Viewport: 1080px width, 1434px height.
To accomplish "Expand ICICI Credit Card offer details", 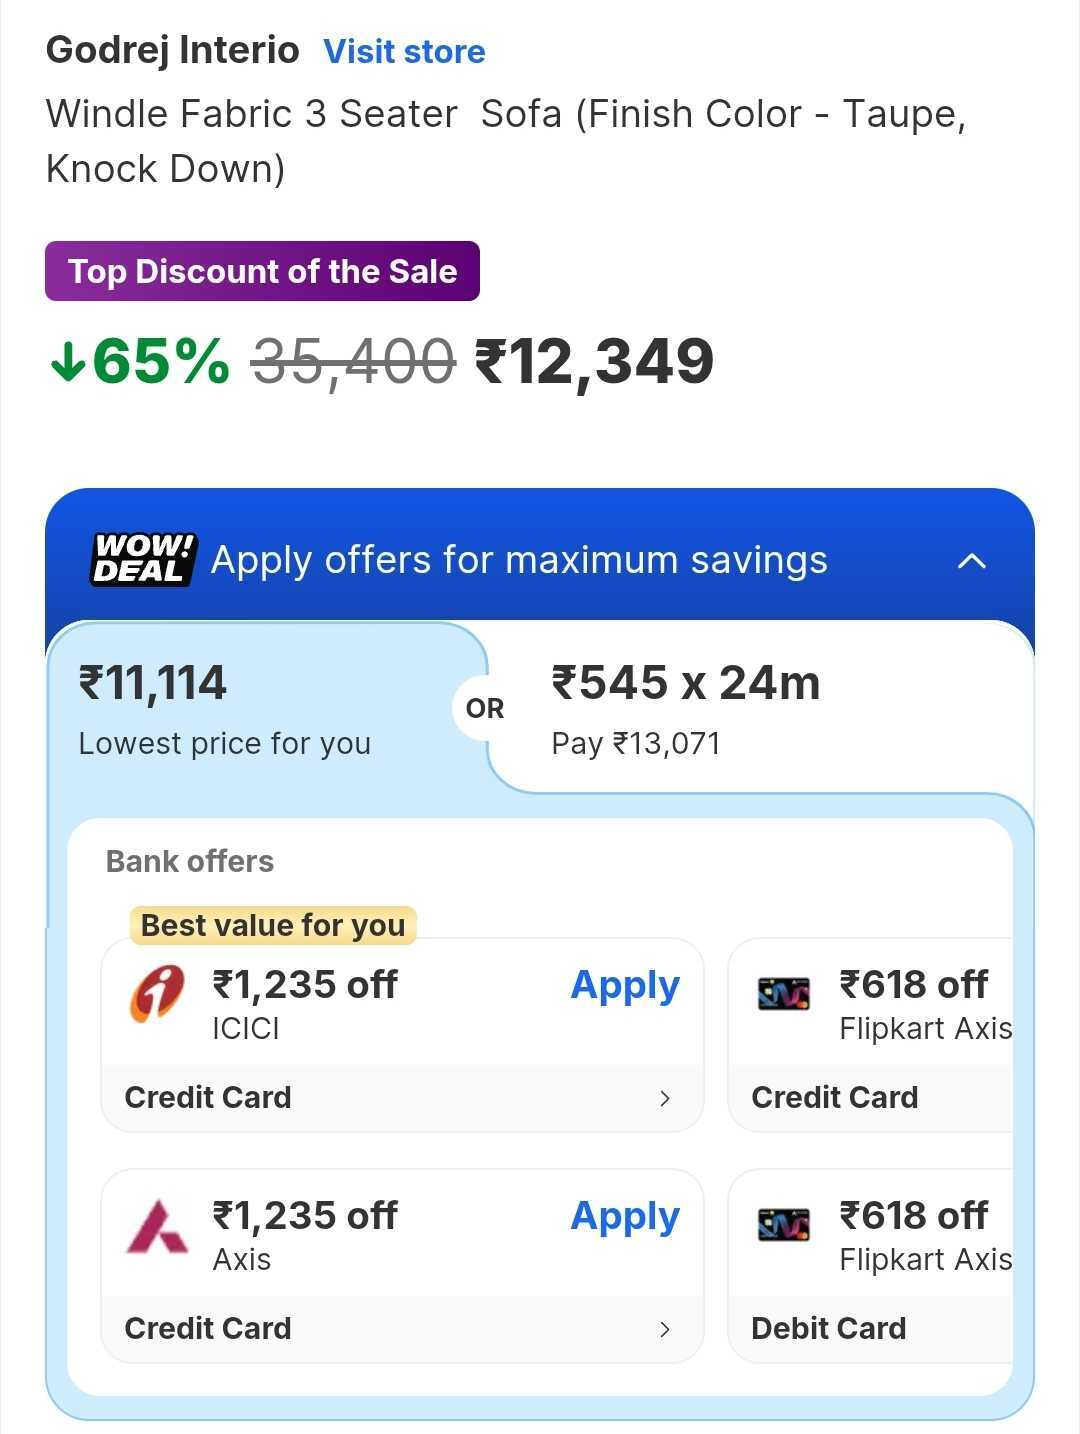I will pyautogui.click(x=665, y=1098).
